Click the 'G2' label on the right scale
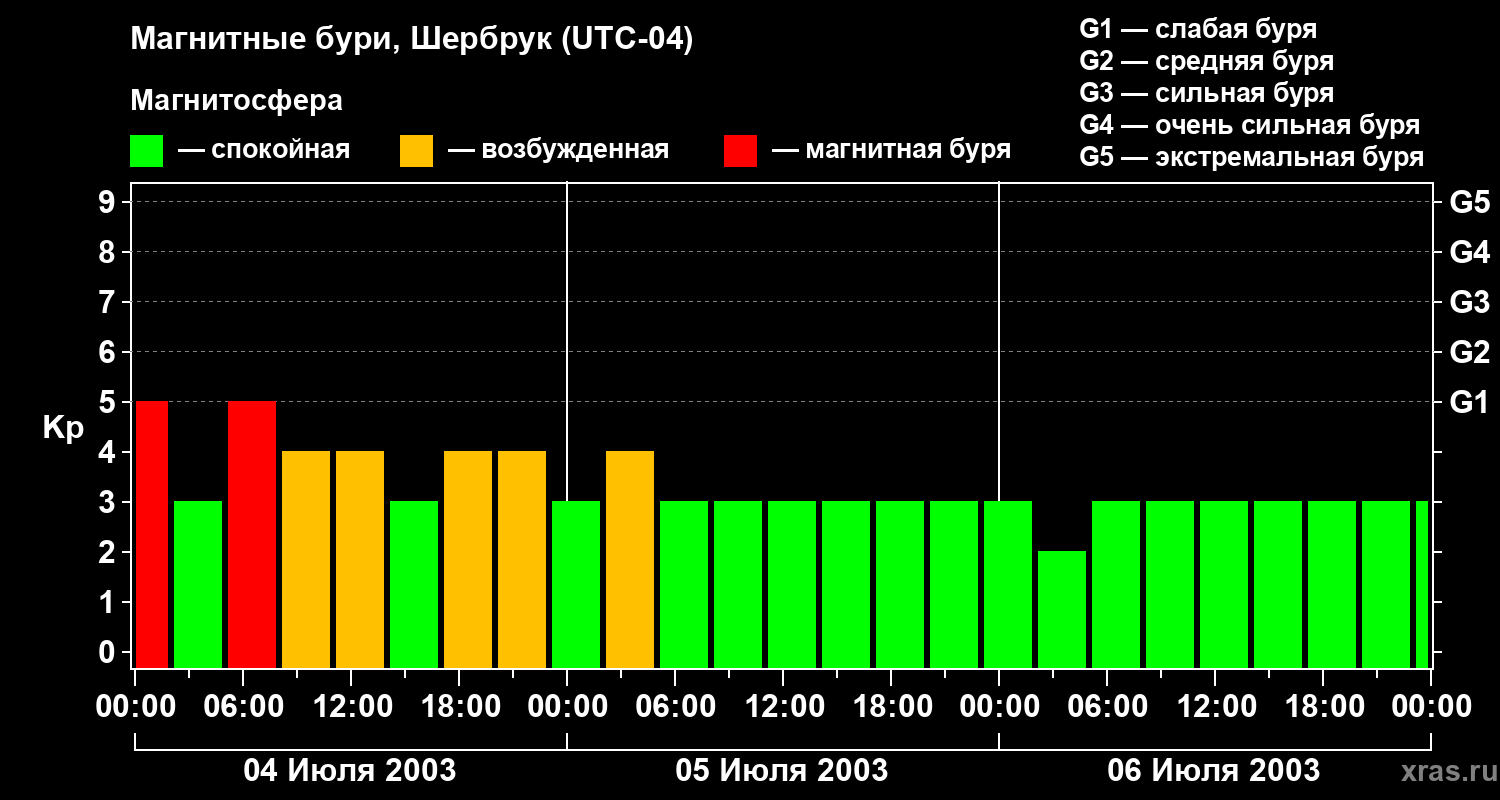The width and height of the screenshot is (1500, 800). [x=1470, y=352]
